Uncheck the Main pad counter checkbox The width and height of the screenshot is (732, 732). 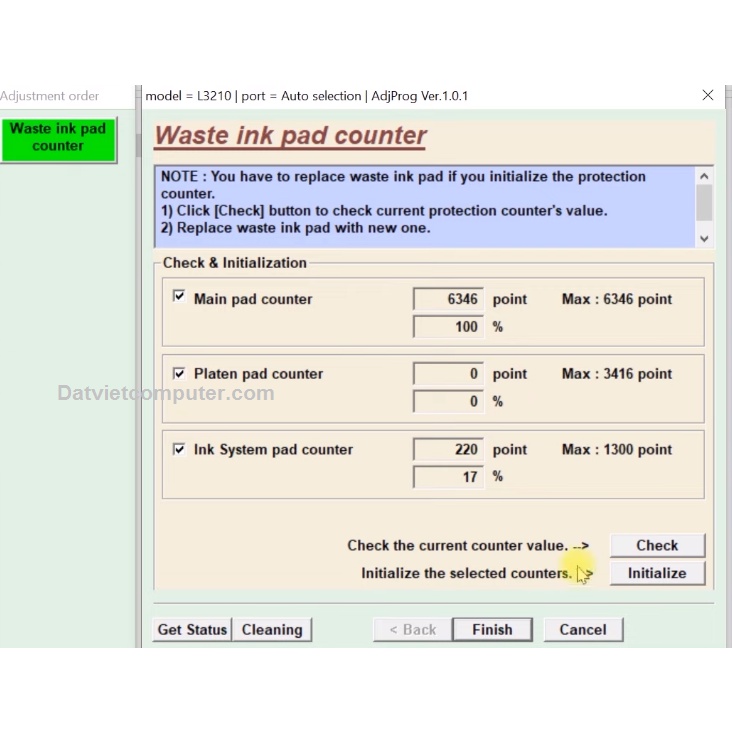pyautogui.click(x=179, y=297)
